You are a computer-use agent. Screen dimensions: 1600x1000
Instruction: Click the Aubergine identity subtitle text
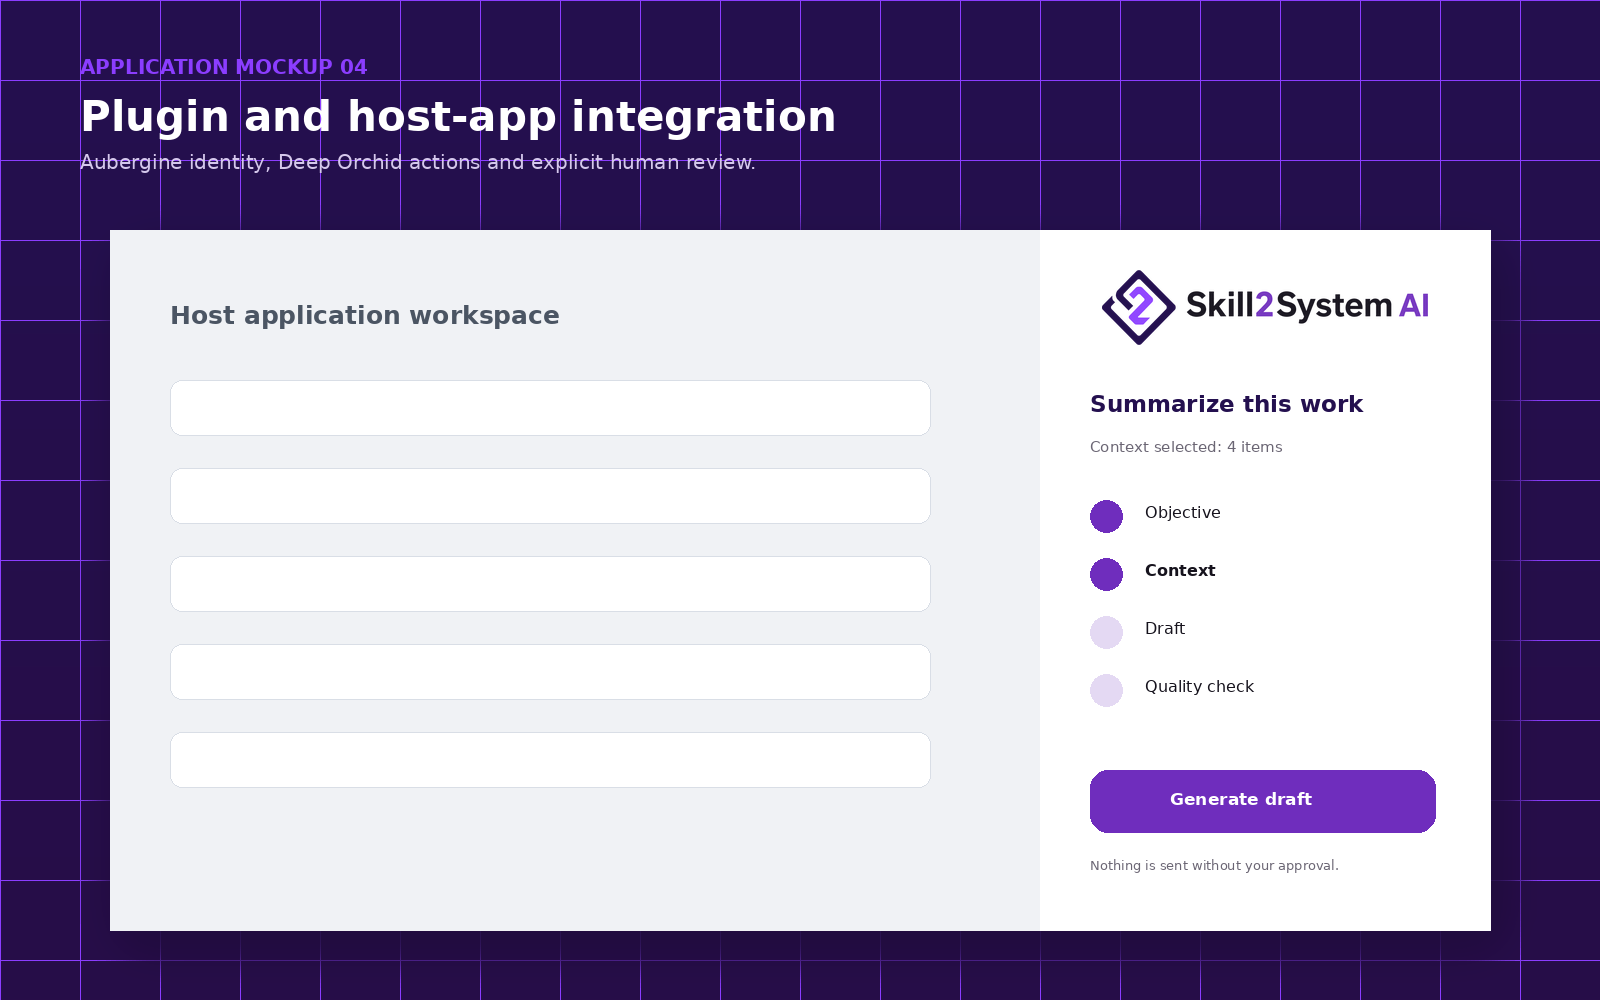tap(418, 162)
